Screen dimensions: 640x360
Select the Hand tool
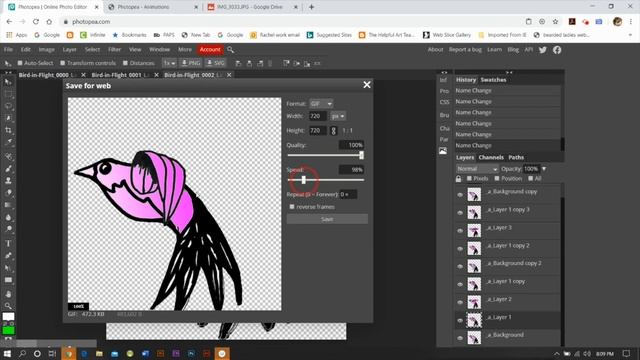coord(8,294)
